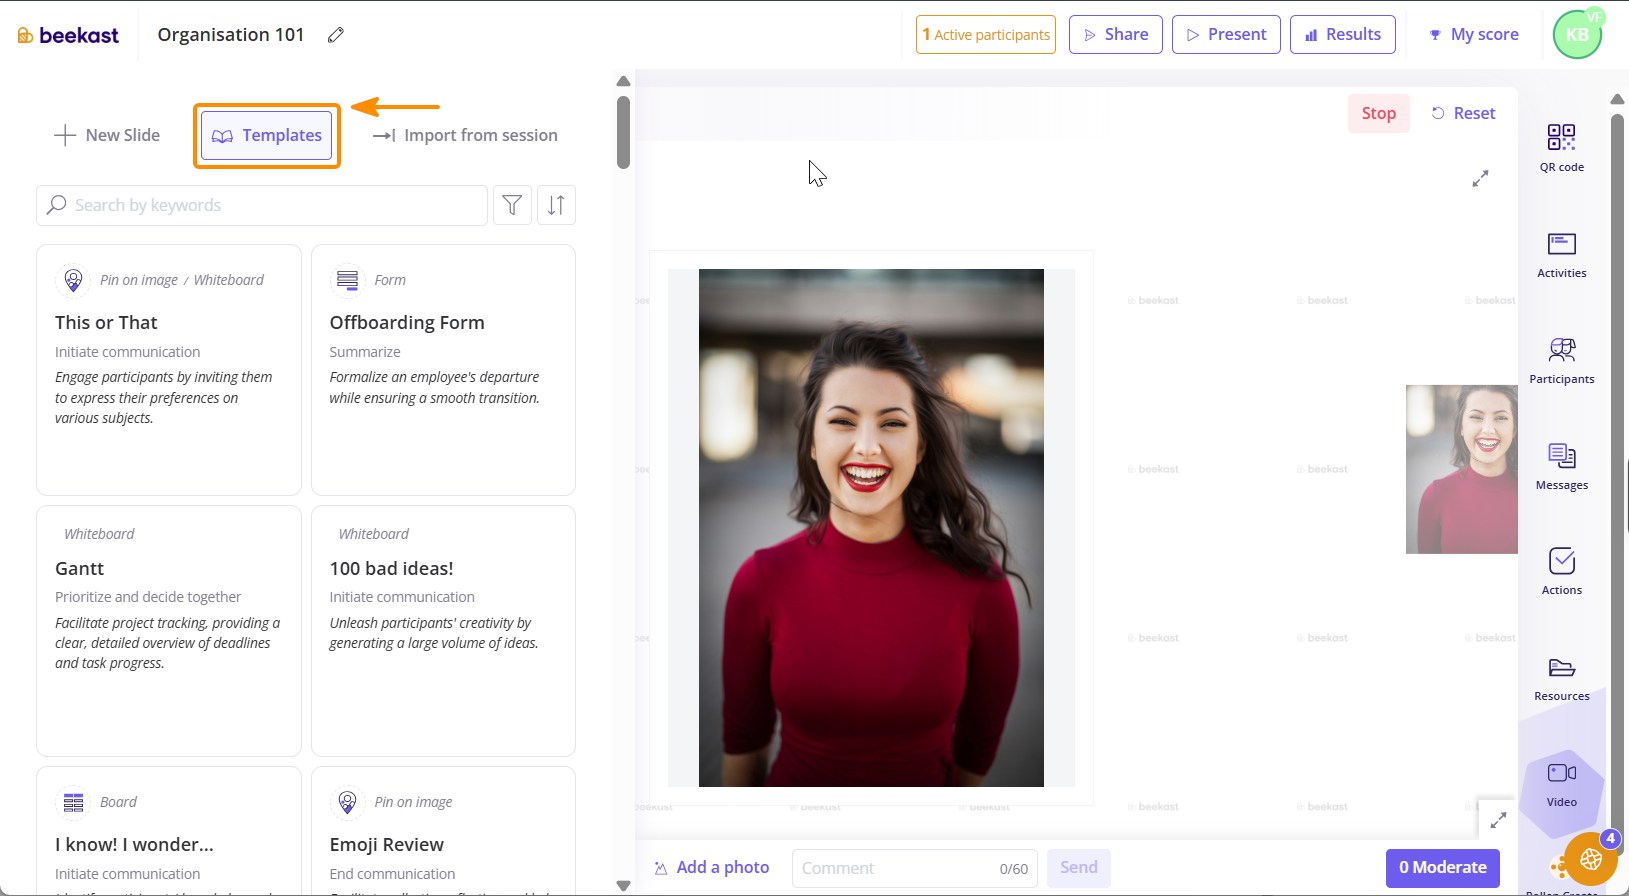Open the Gantt template card
The image size is (1629, 896).
[x=168, y=631]
